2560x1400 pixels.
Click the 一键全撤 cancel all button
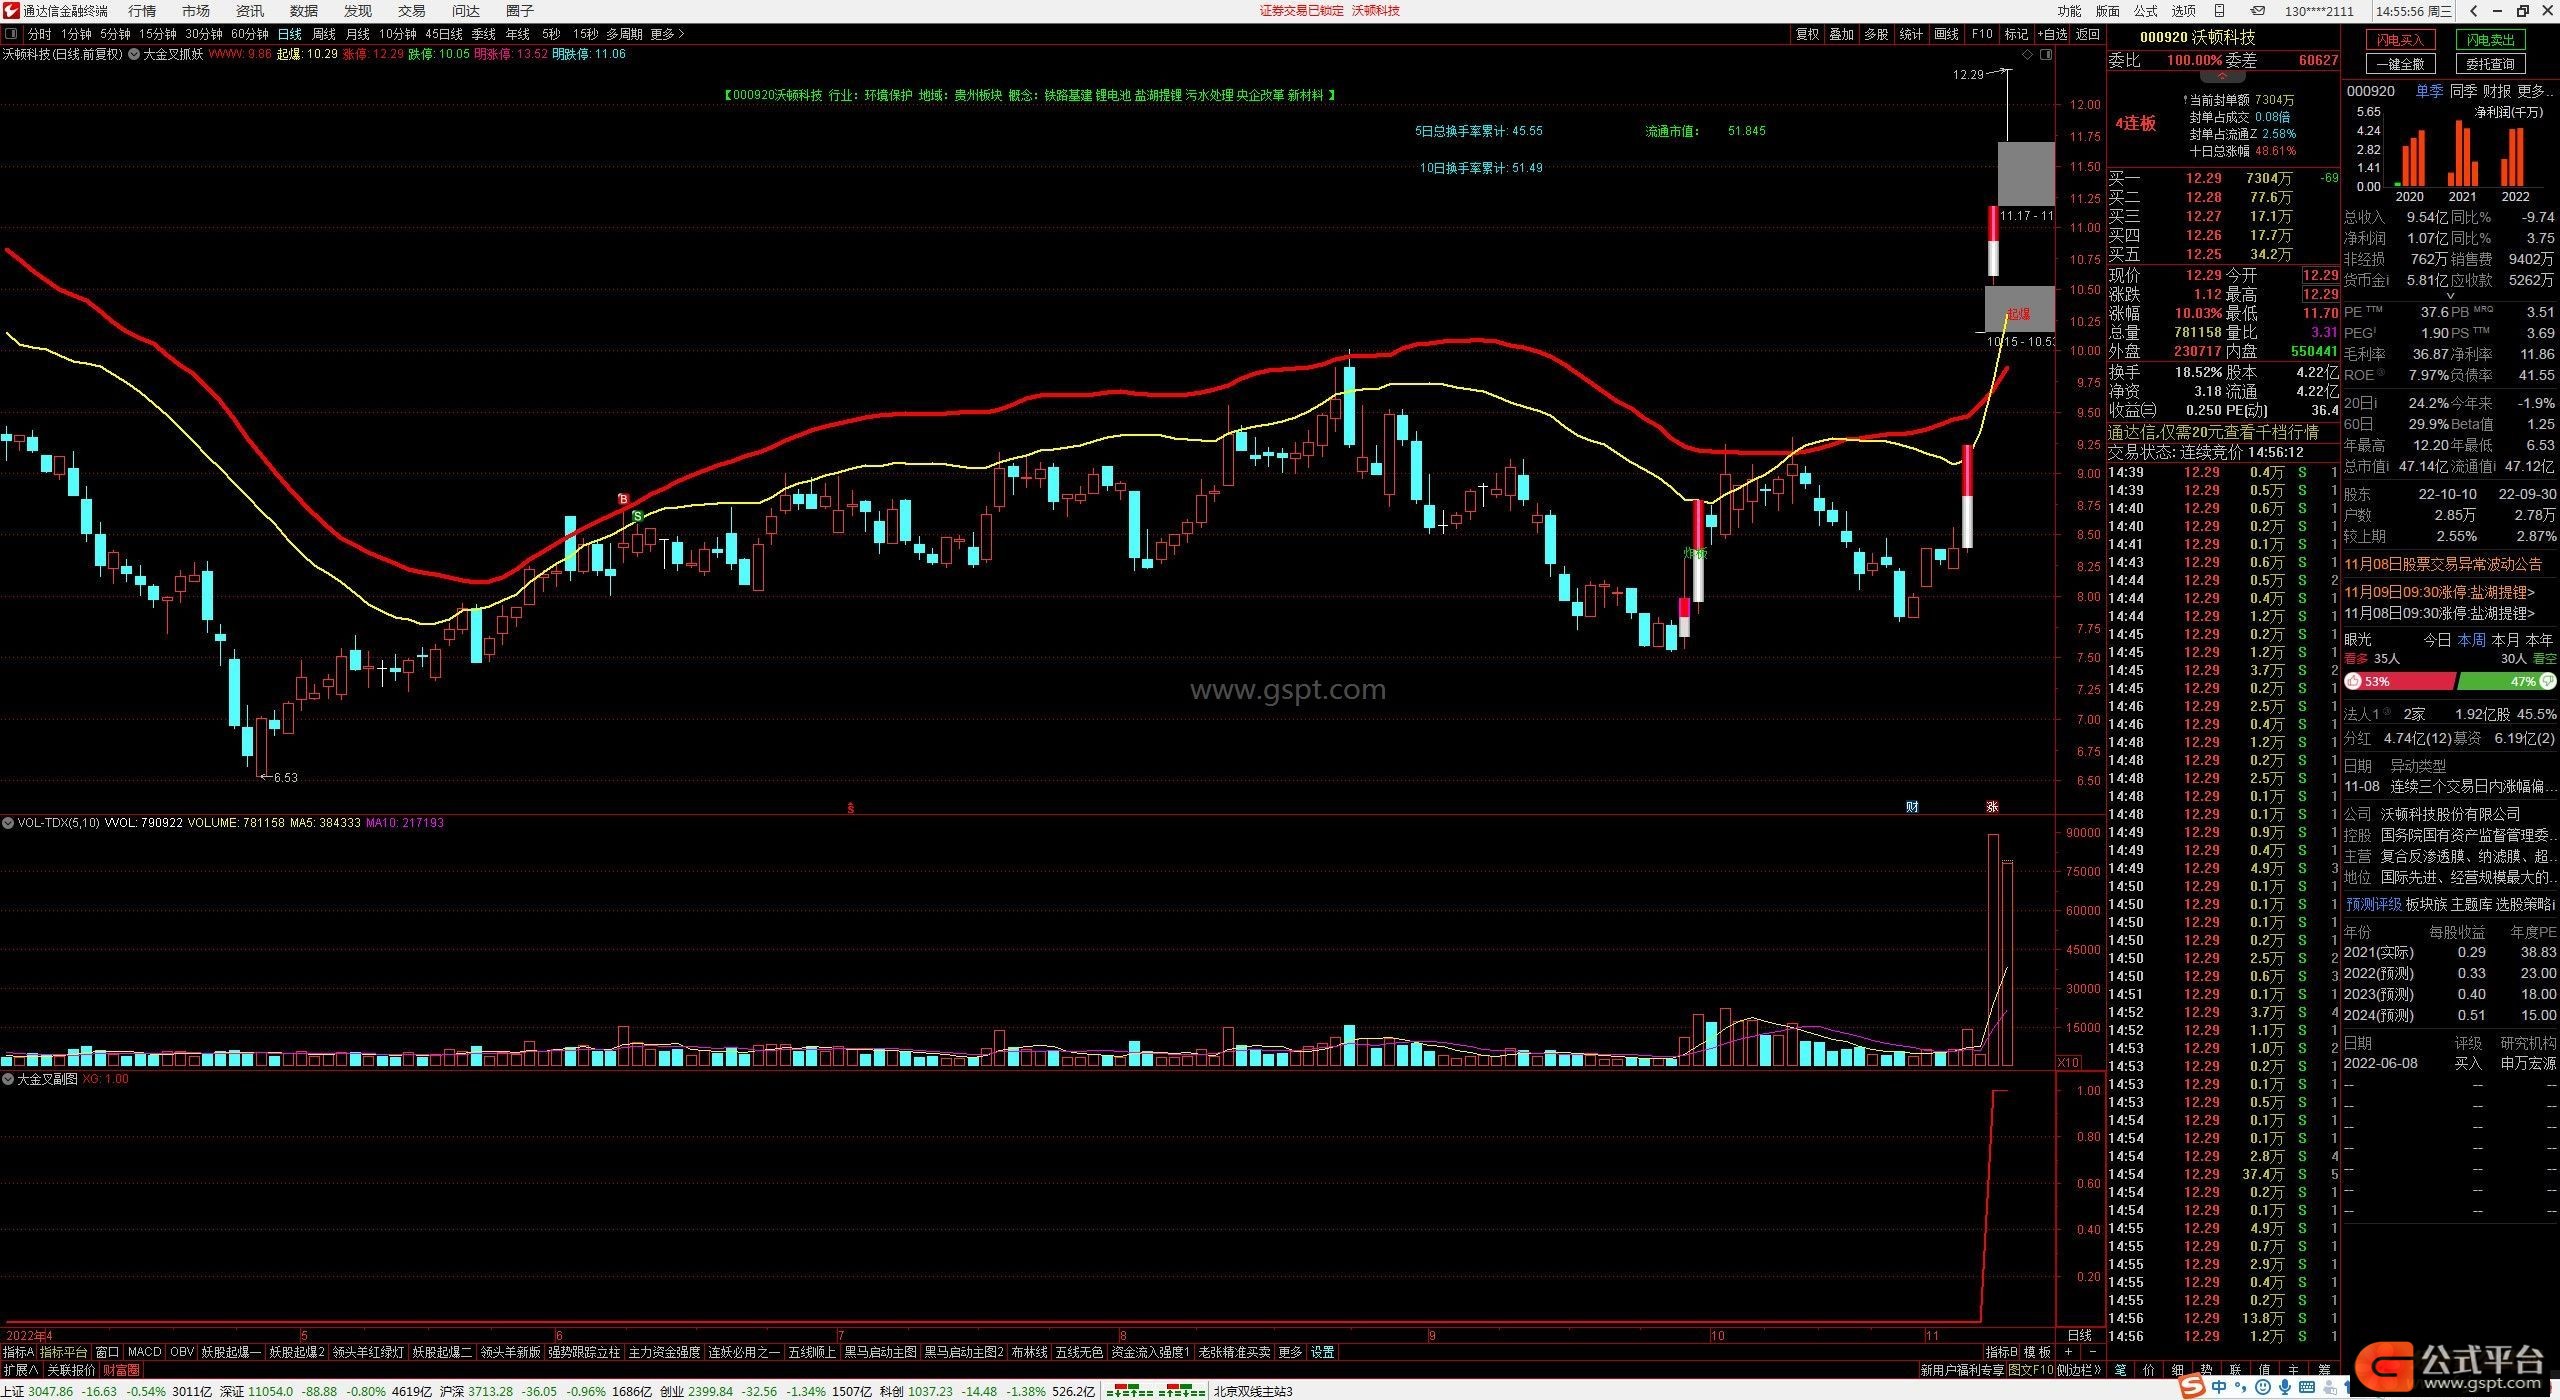2400,64
